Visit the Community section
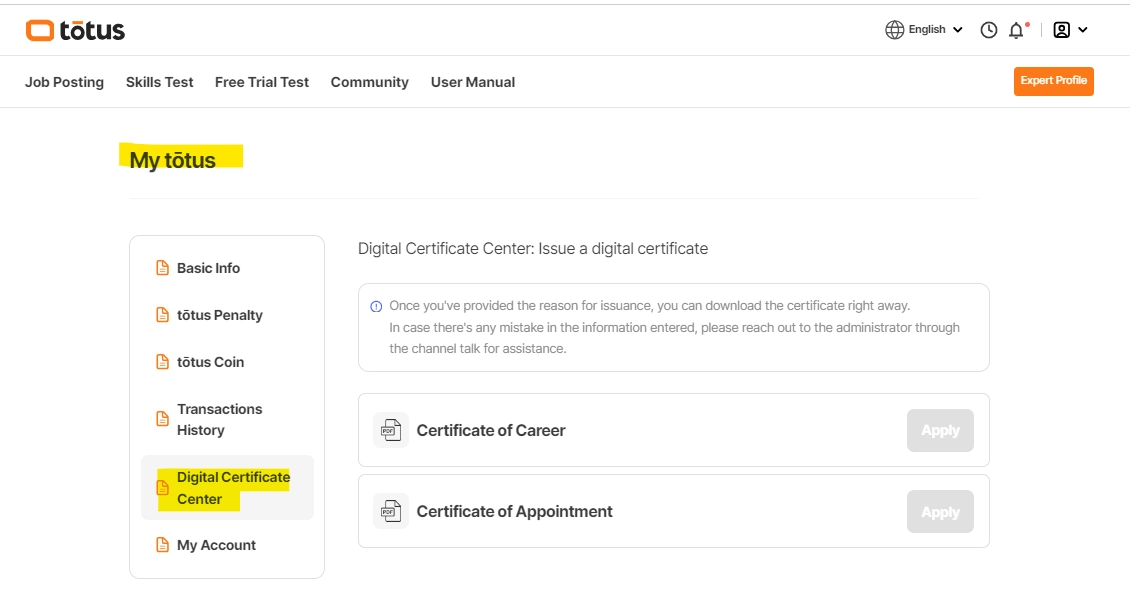The width and height of the screenshot is (1130, 613). coord(369,82)
